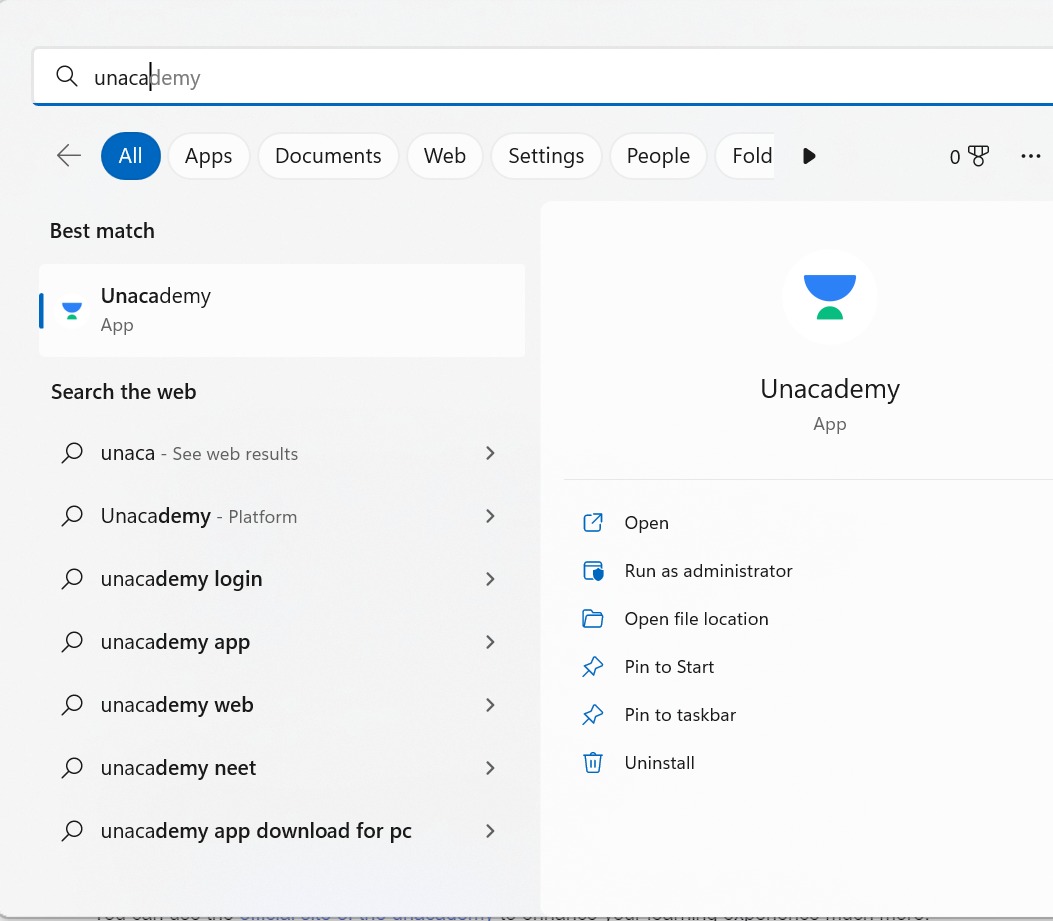Click the back arrow near the filters
The image size is (1053, 921).
pyautogui.click(x=68, y=156)
